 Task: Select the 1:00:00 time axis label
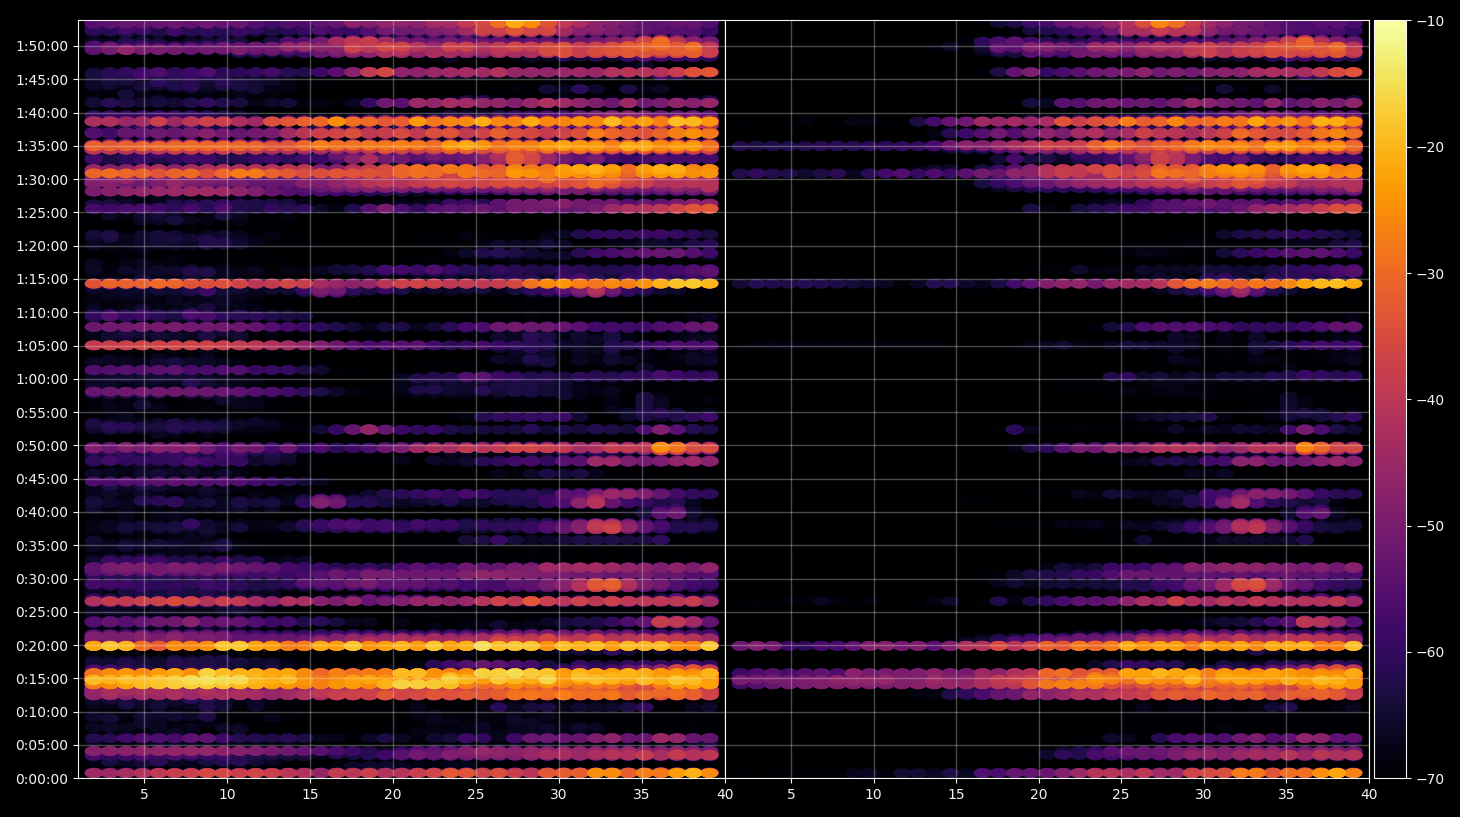(42, 379)
